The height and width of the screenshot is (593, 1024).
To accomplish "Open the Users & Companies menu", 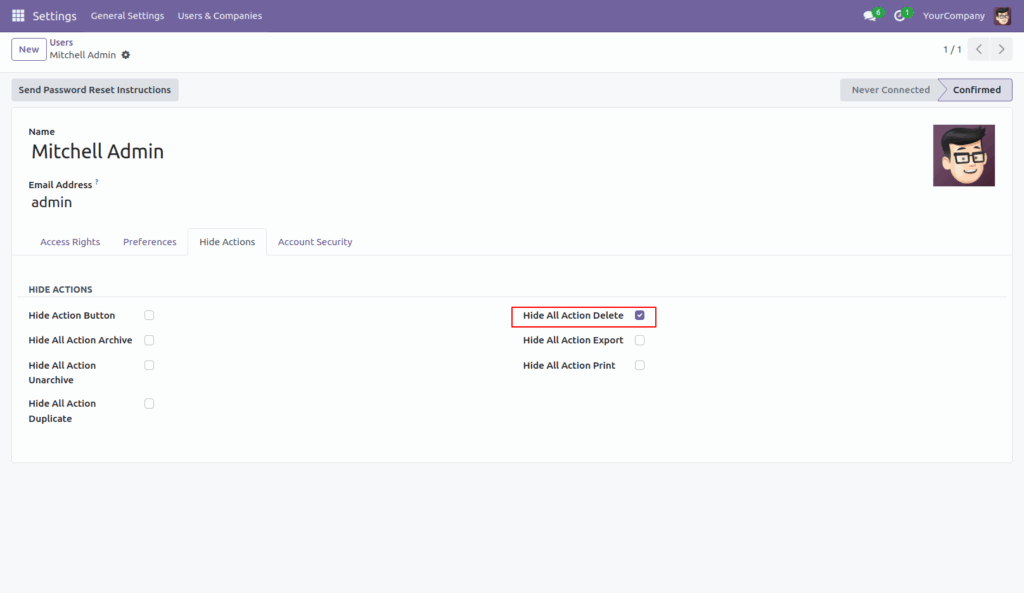I will coord(219,15).
